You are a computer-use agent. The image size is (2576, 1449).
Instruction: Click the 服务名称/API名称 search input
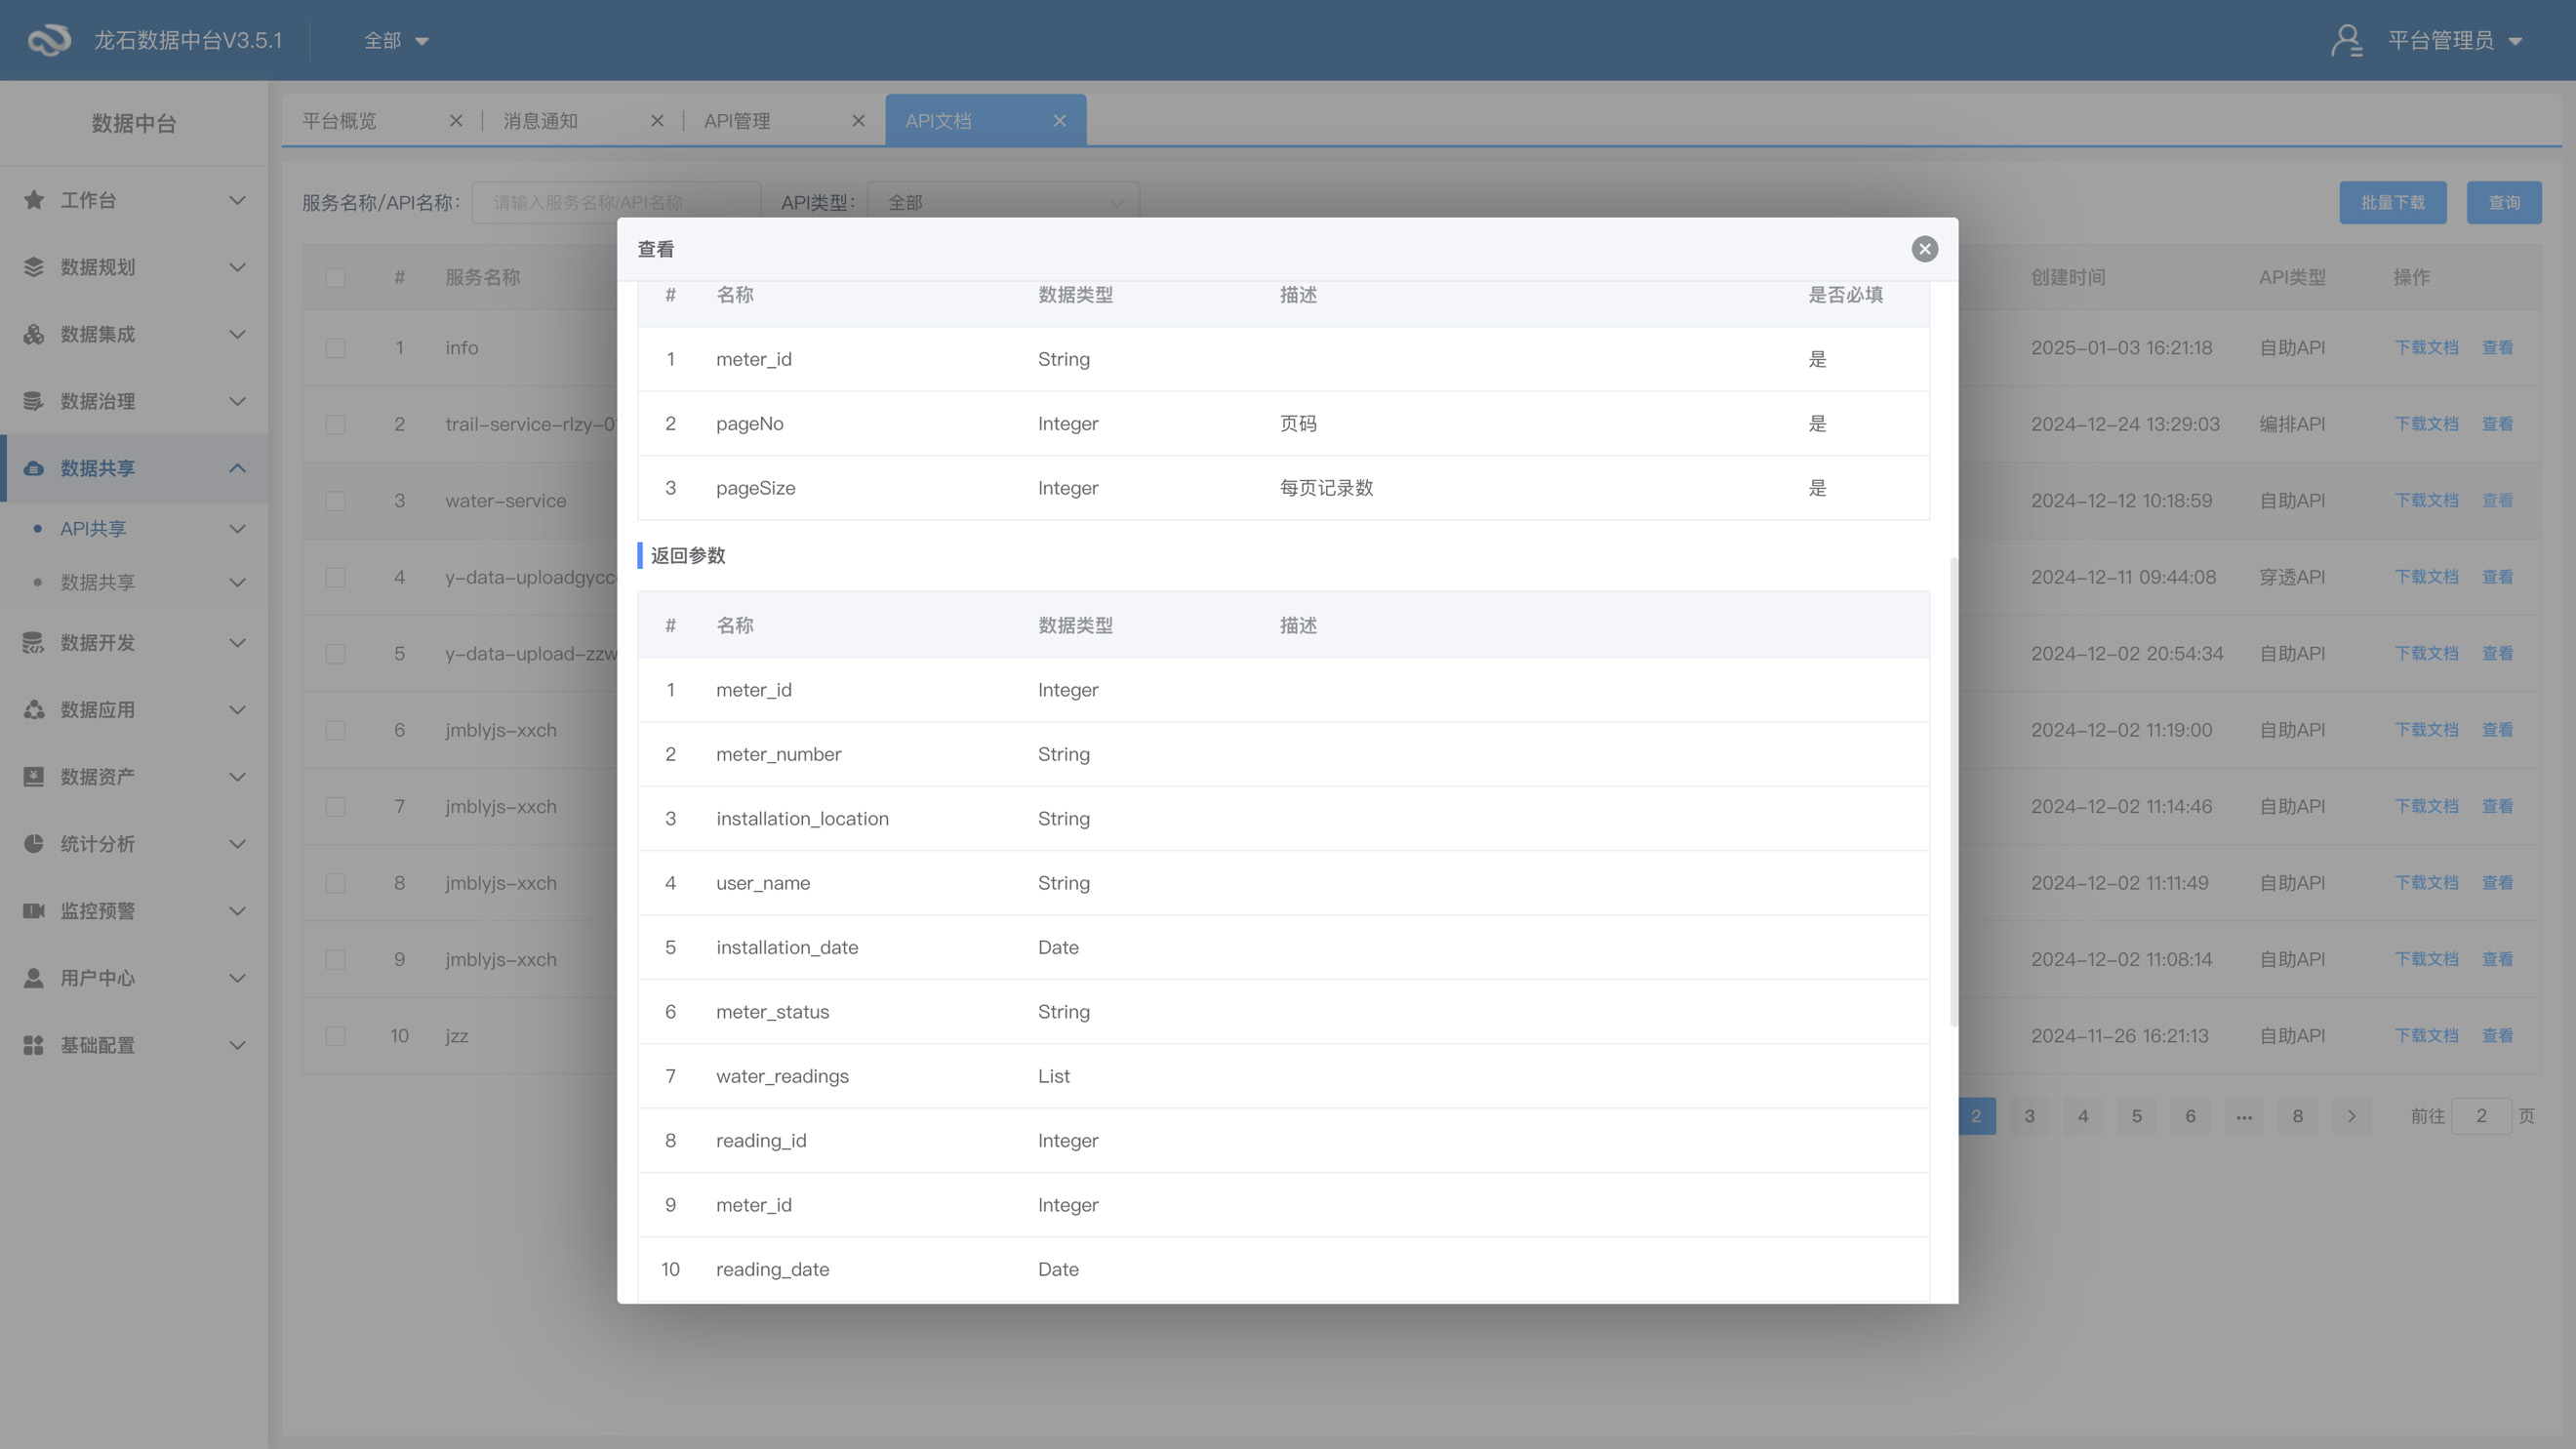(615, 202)
